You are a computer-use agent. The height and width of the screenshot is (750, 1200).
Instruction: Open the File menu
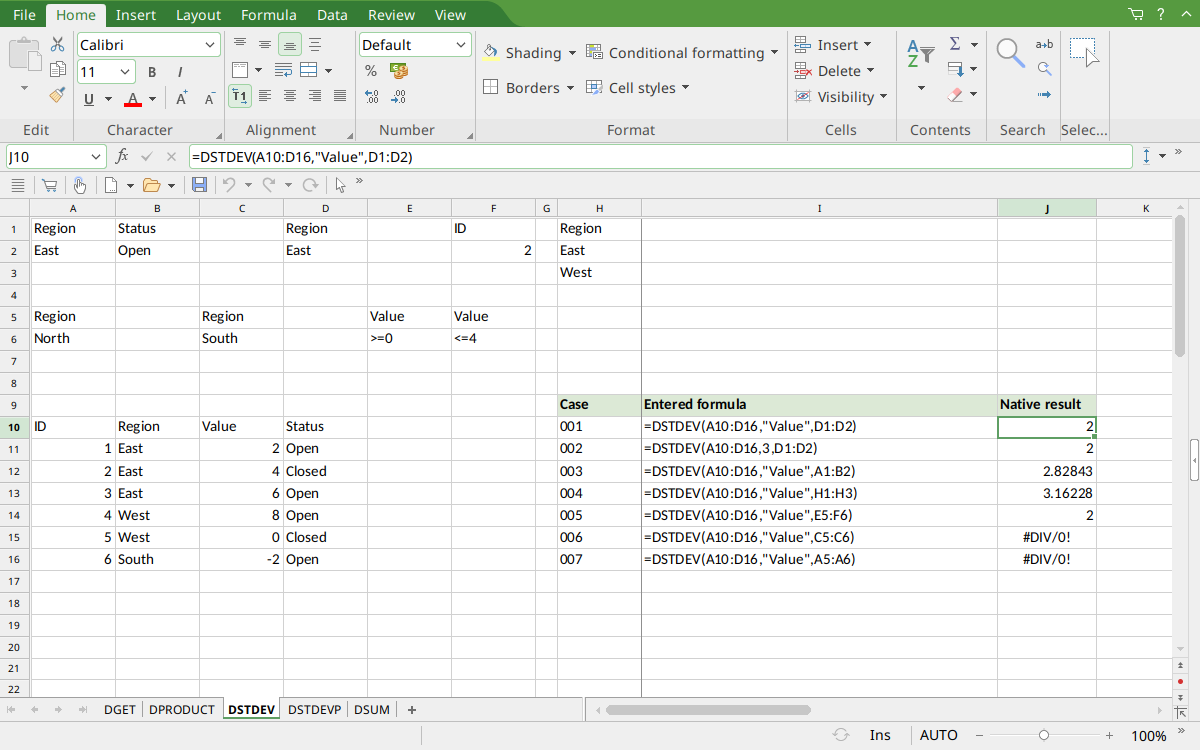[24, 15]
